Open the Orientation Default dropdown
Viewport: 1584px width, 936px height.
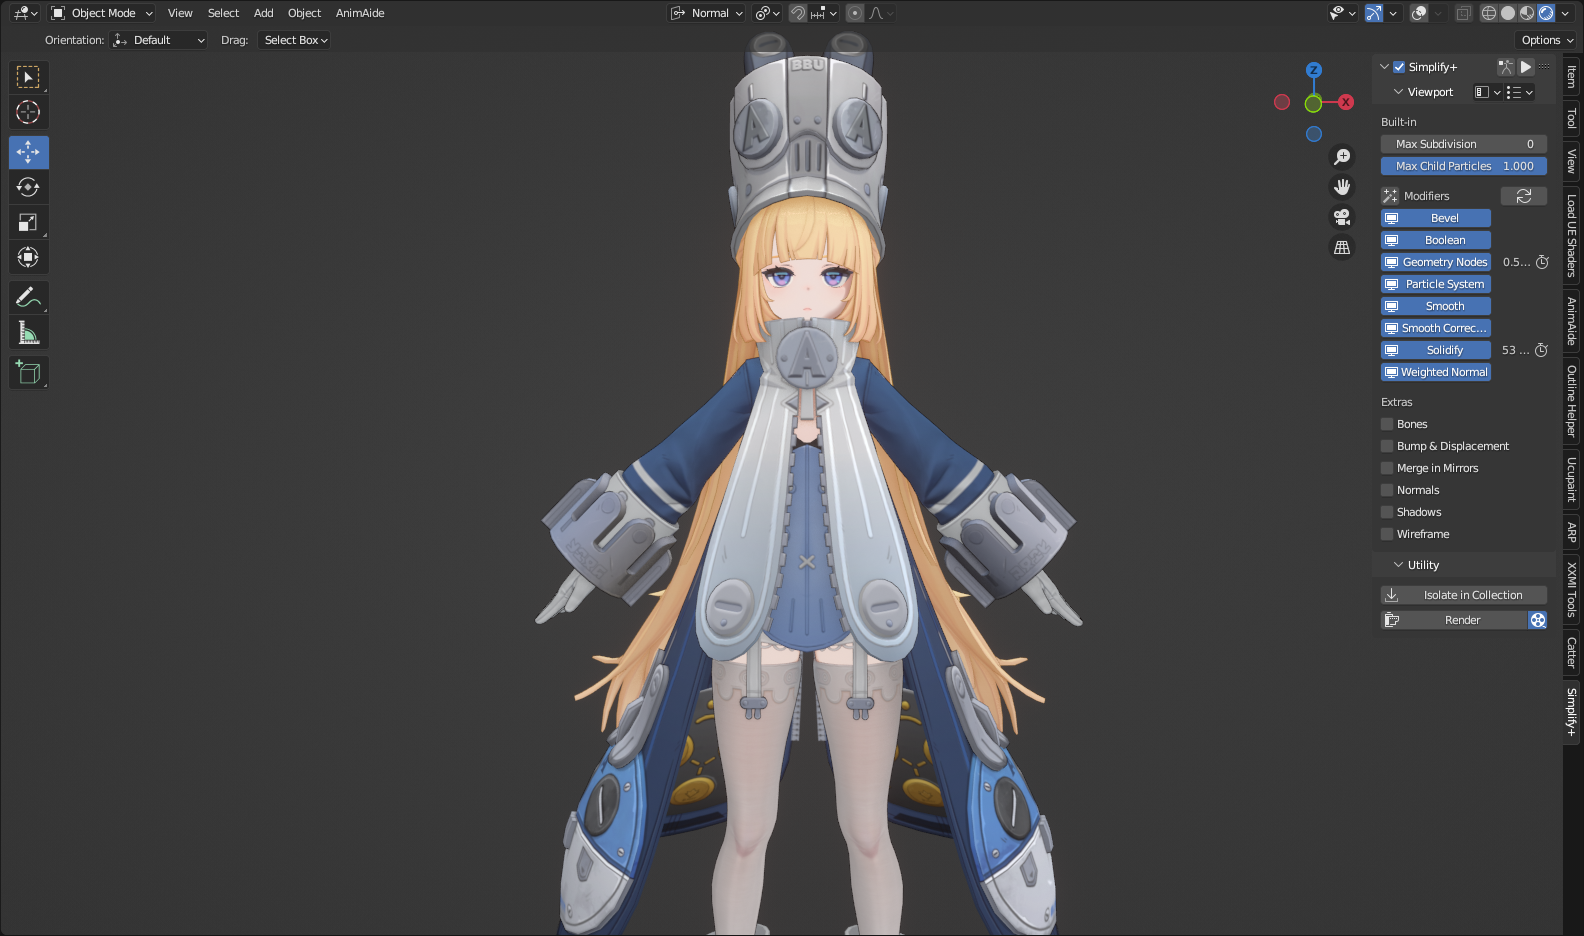(x=160, y=40)
